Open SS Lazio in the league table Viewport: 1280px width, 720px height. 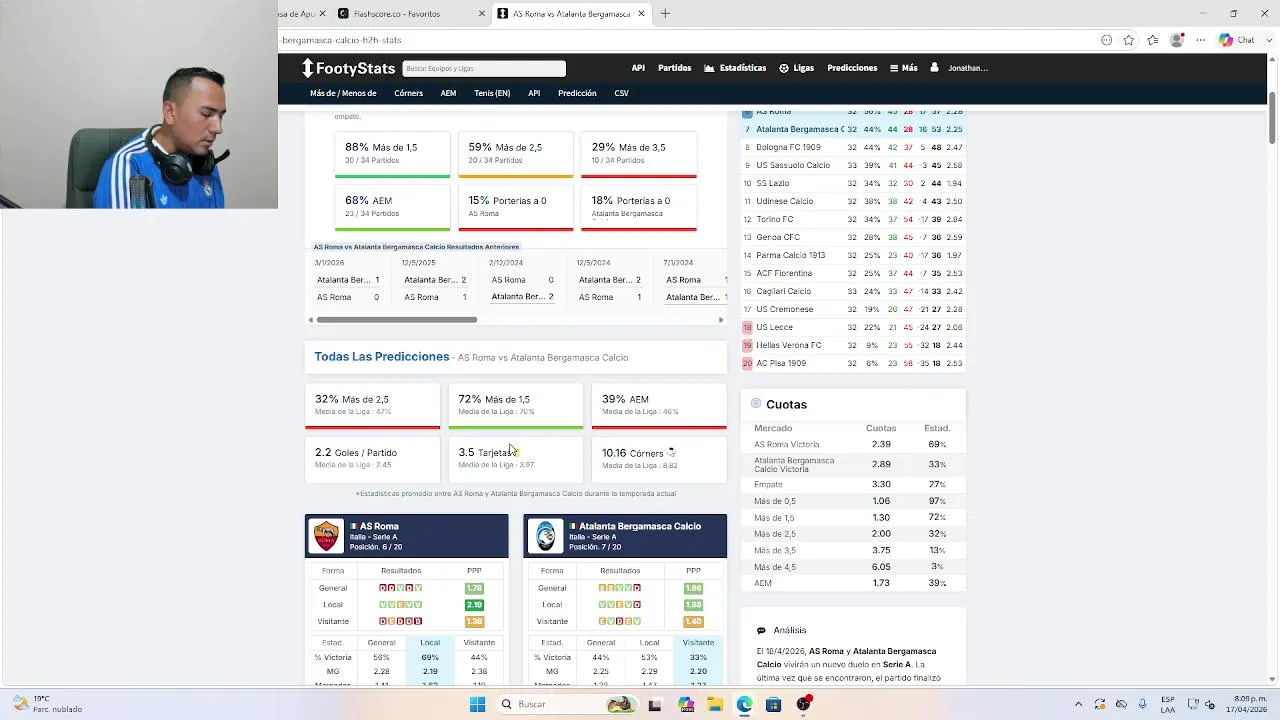point(773,183)
